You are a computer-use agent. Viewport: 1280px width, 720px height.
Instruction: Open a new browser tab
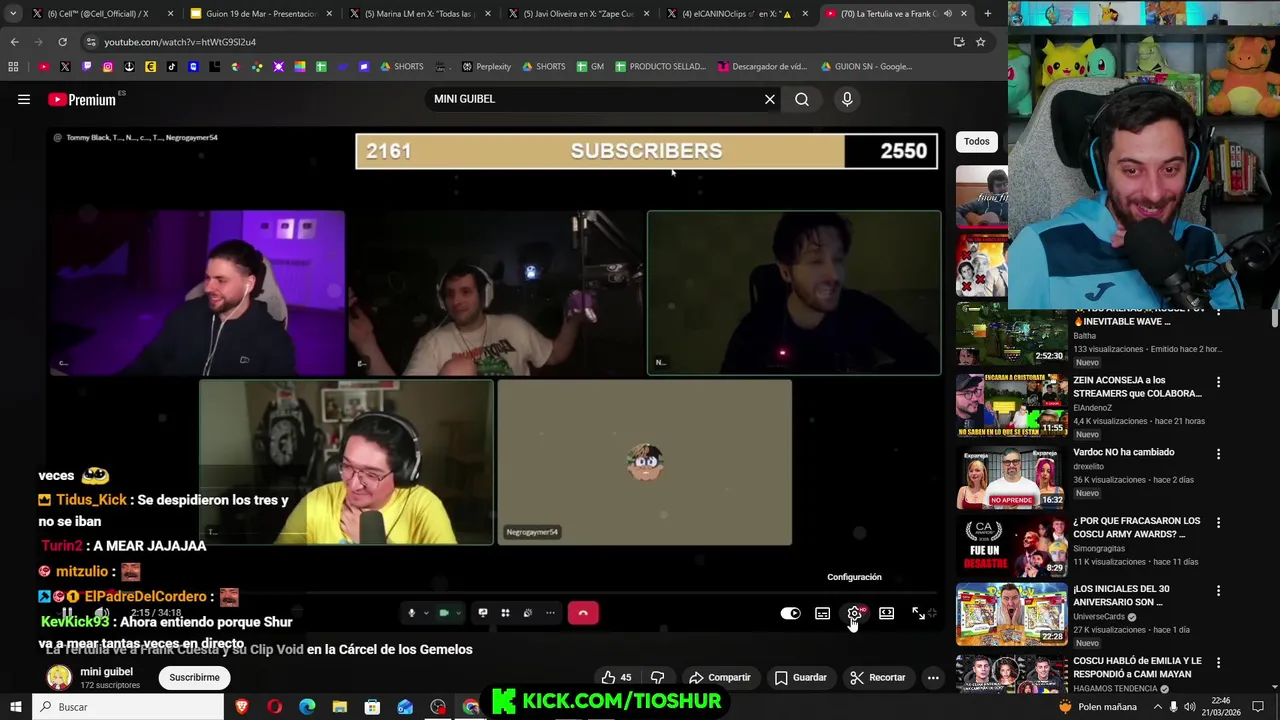[988, 13]
